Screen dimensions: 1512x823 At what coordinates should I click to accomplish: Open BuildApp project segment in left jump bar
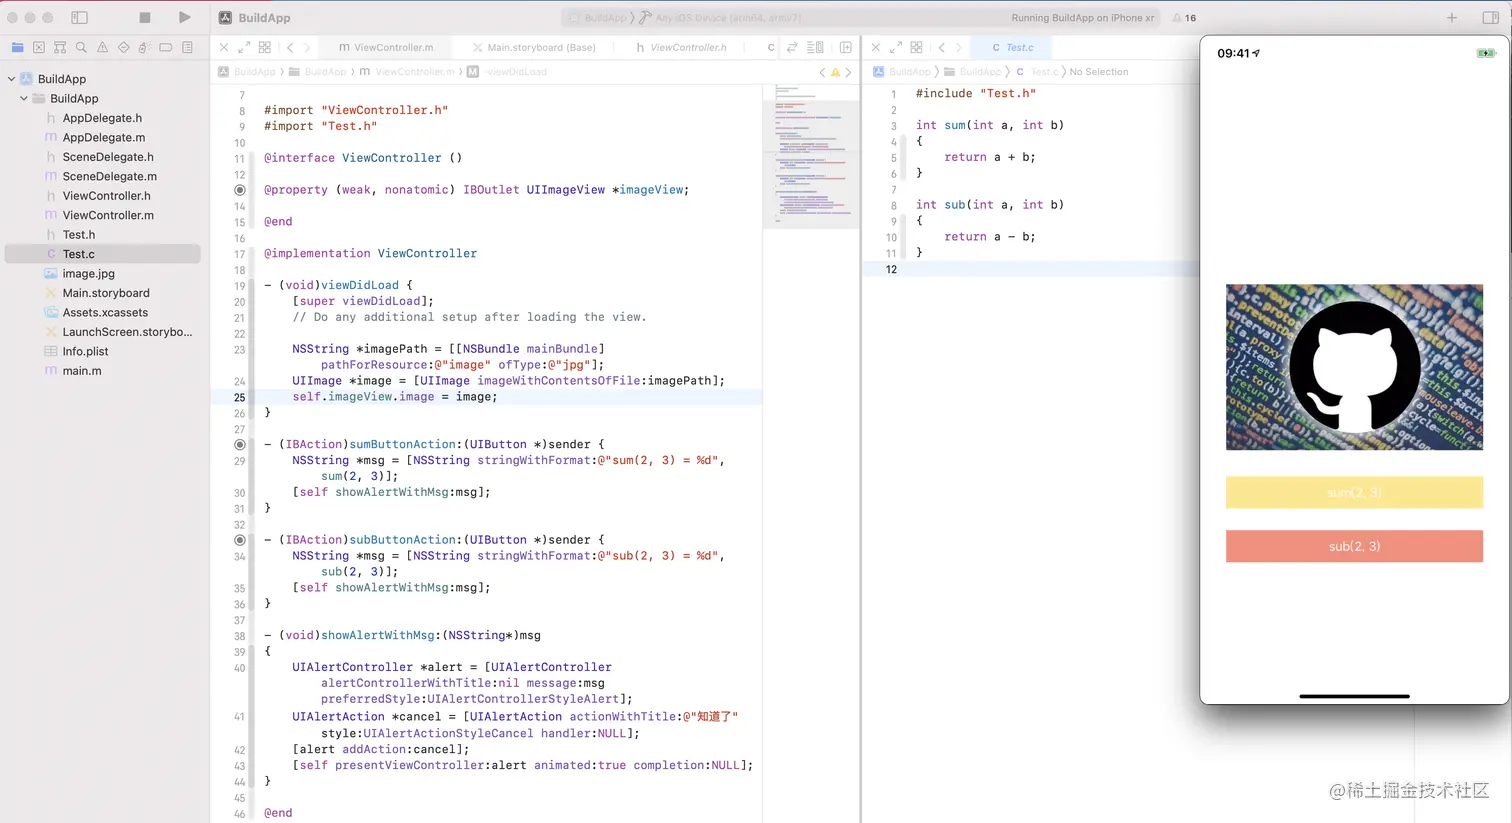pos(247,72)
